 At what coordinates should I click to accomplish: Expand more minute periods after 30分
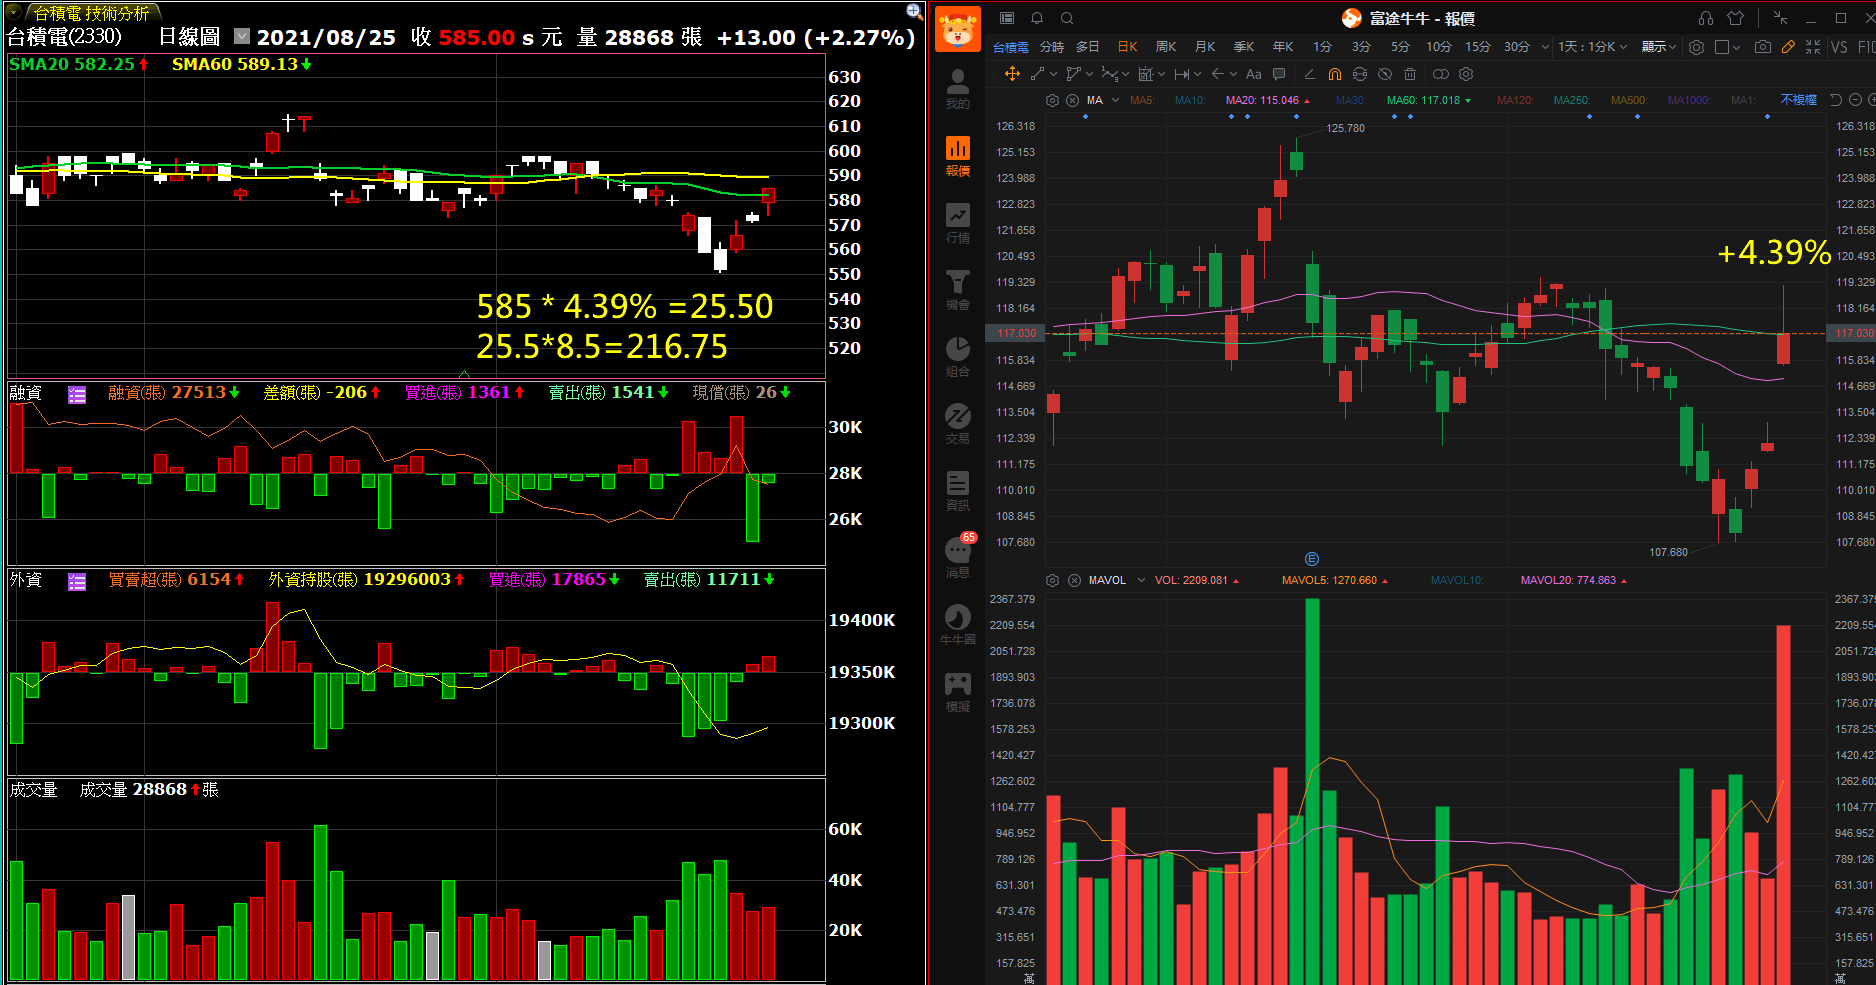(1545, 47)
